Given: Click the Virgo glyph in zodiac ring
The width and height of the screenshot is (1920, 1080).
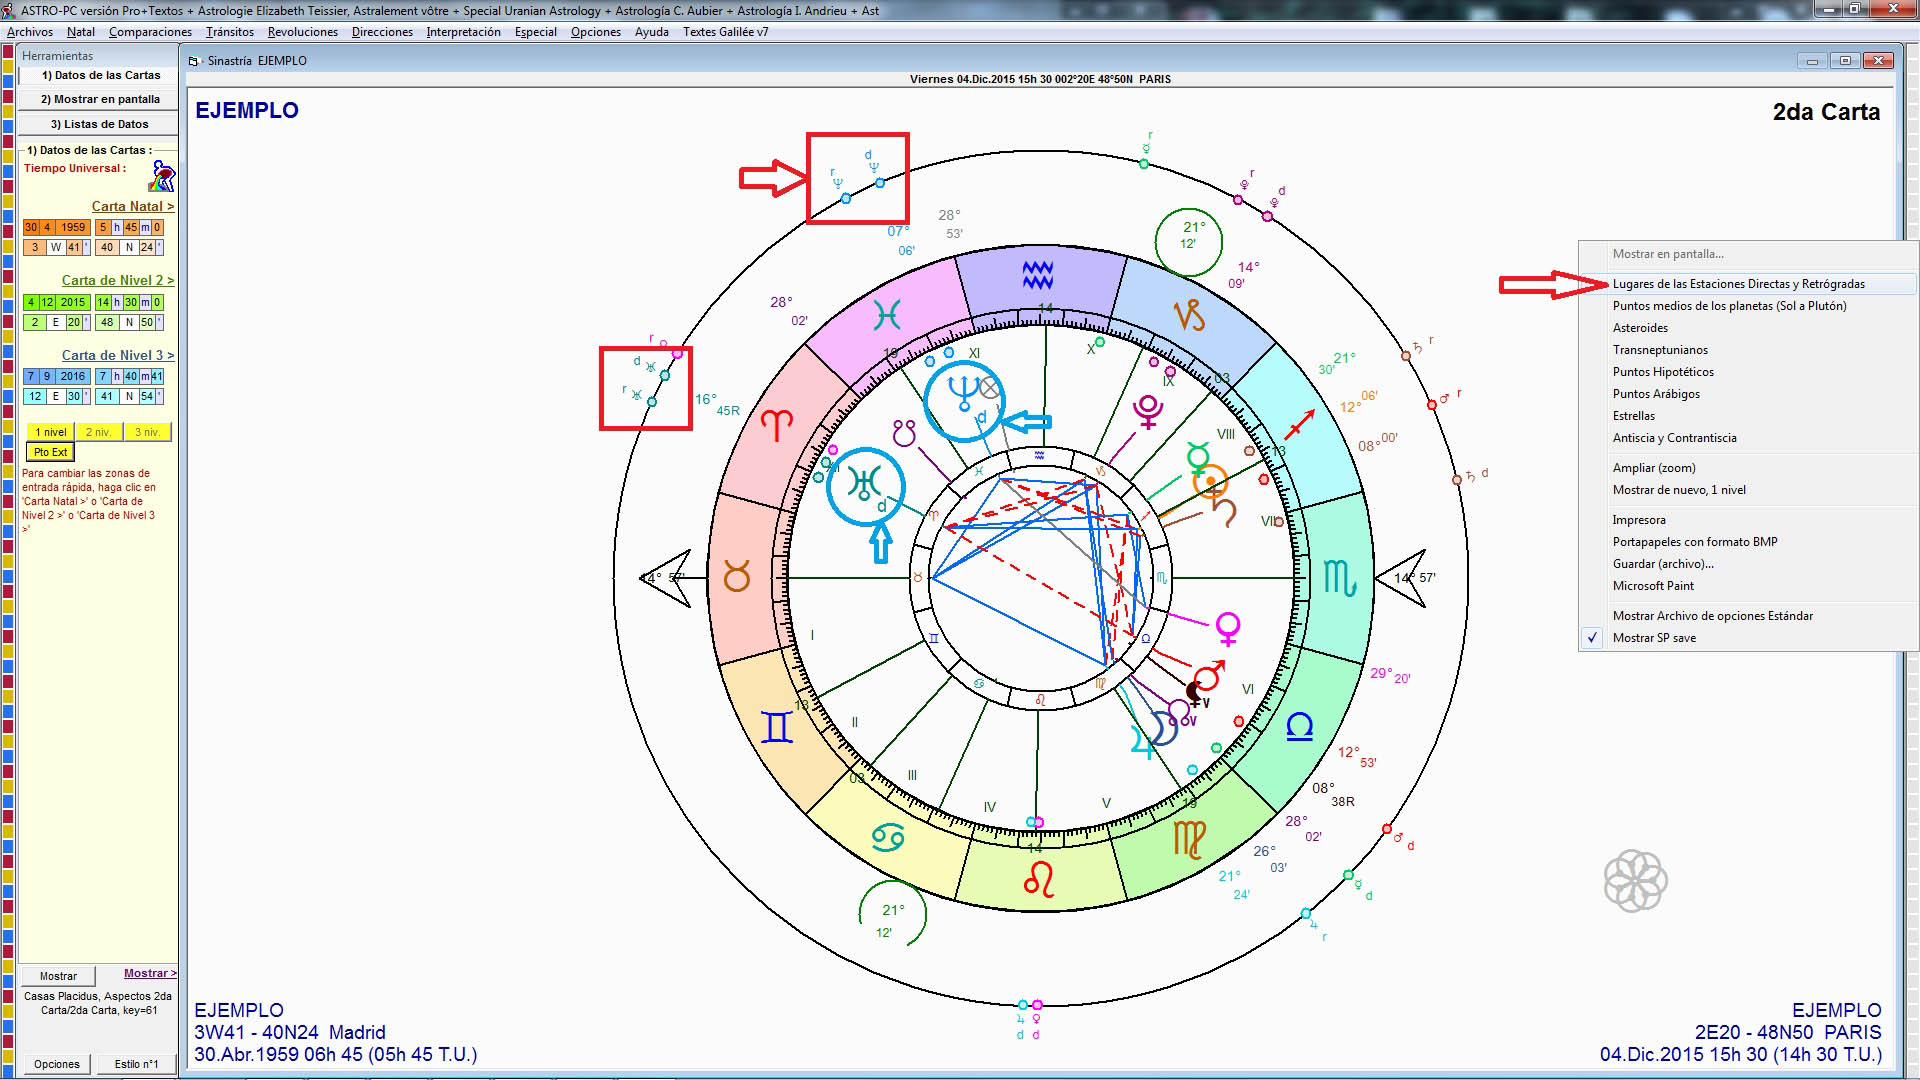Looking at the screenshot, I should 1189,840.
